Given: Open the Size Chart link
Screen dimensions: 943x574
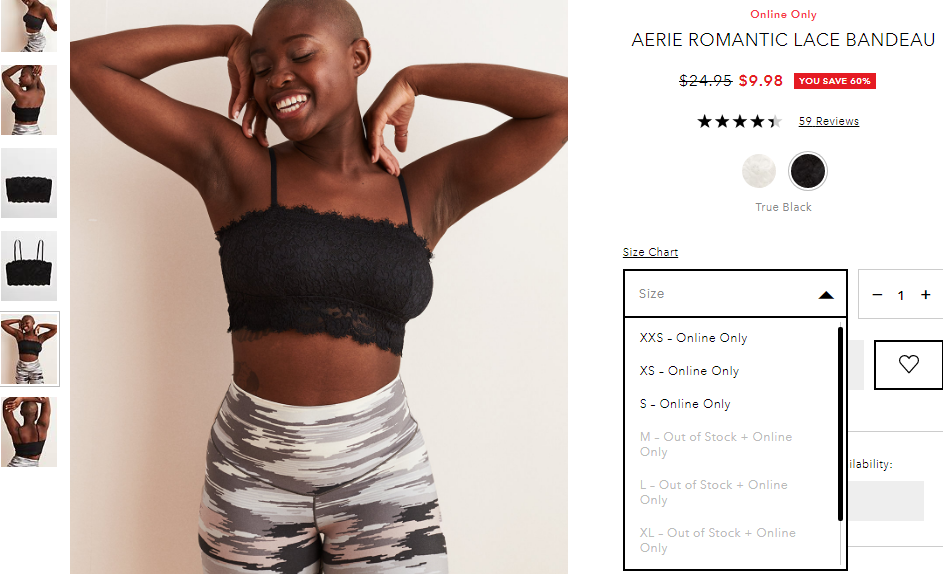Looking at the screenshot, I should pos(650,252).
